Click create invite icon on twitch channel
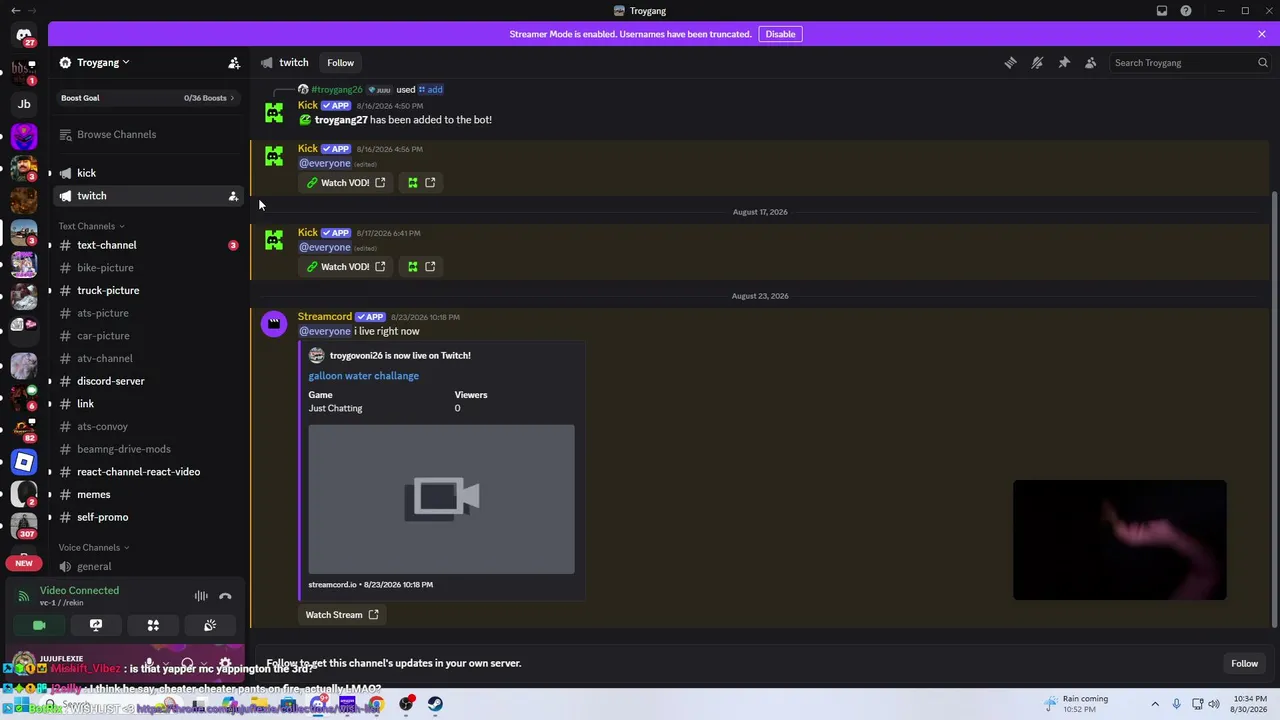 pos(233,196)
